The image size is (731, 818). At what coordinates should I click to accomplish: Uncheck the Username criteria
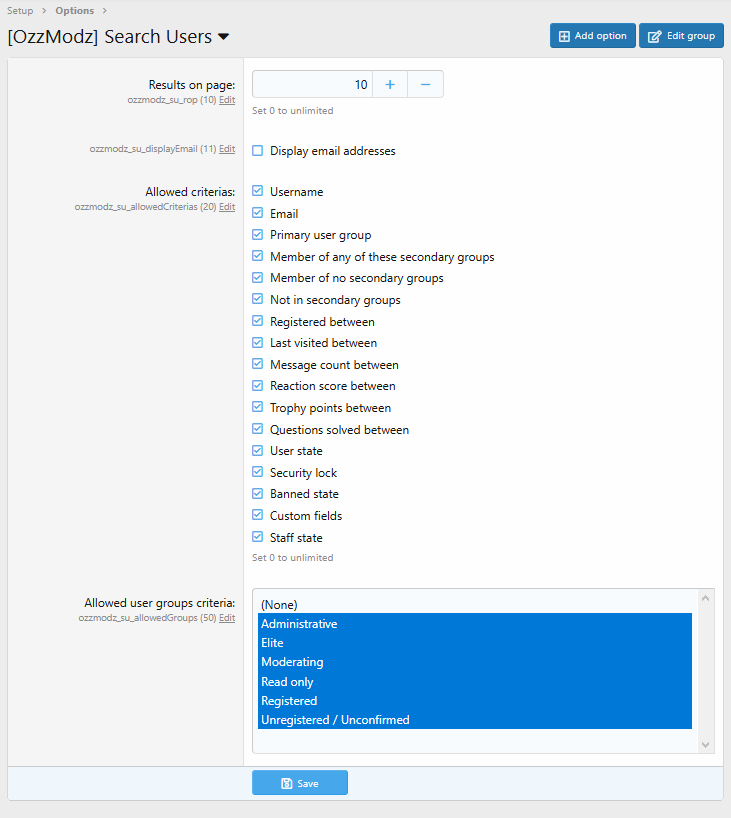[257, 191]
